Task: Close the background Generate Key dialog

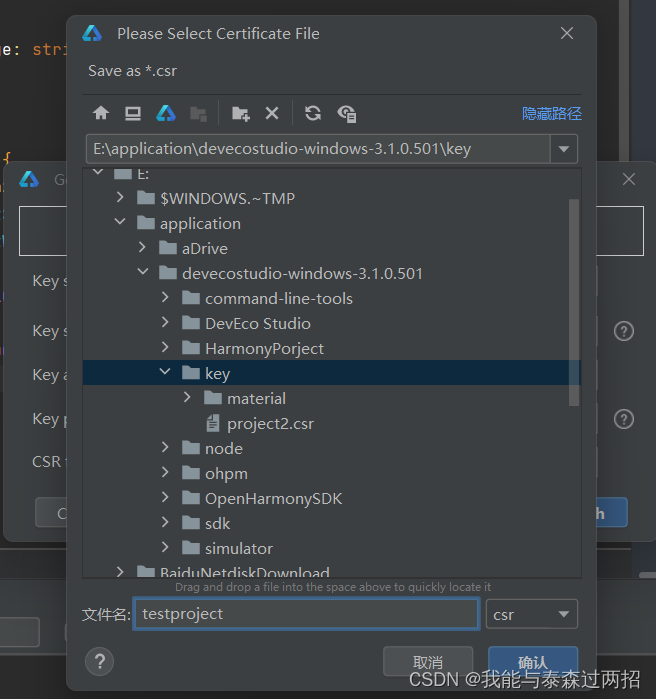Action: click(629, 179)
